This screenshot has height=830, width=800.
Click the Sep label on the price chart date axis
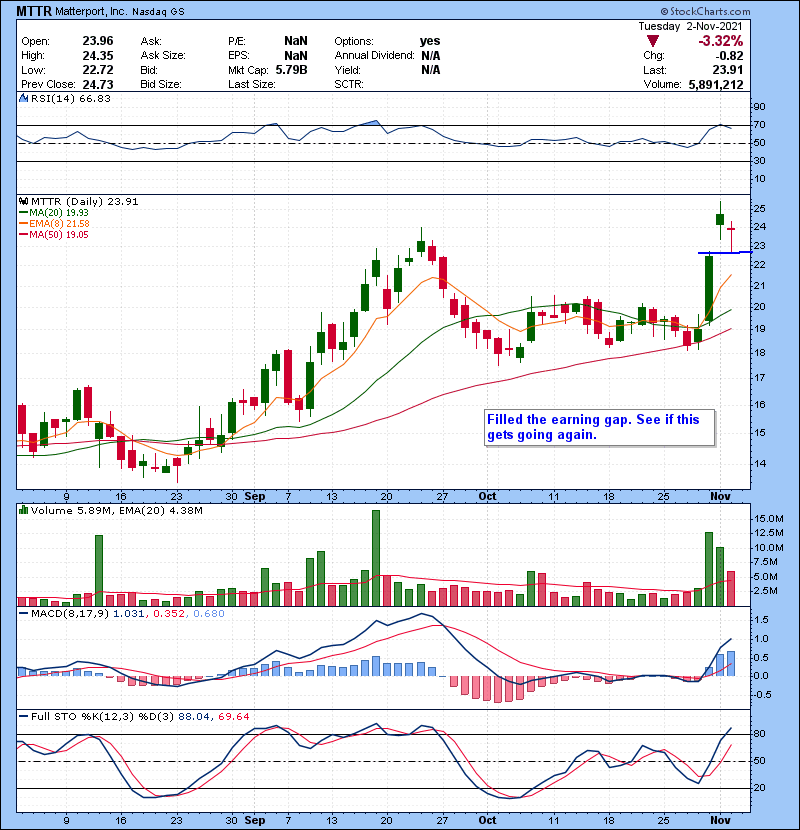coord(255,497)
